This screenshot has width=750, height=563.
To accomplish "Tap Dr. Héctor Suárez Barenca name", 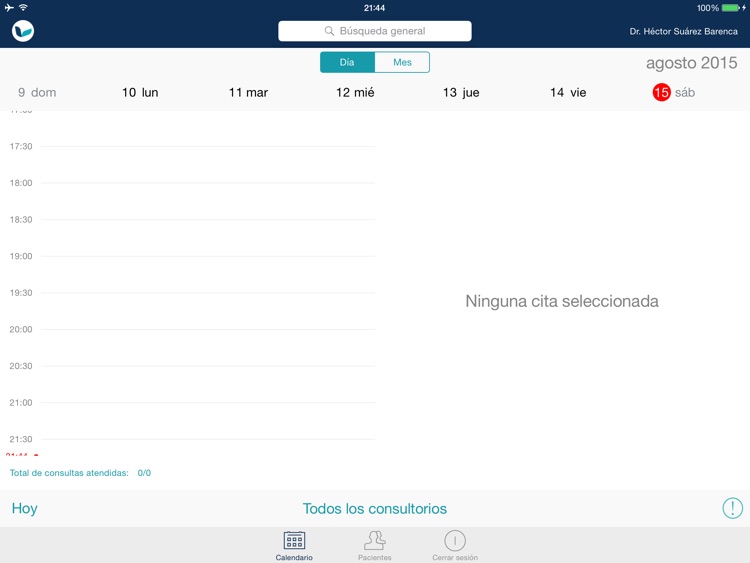I will 683,32.
